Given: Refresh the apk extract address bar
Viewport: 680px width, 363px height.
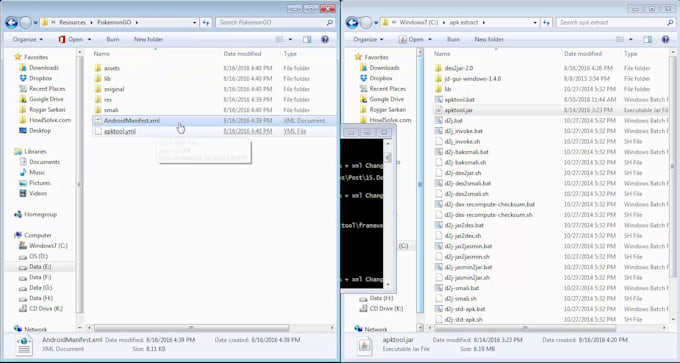Looking at the screenshot, I should (547, 23).
